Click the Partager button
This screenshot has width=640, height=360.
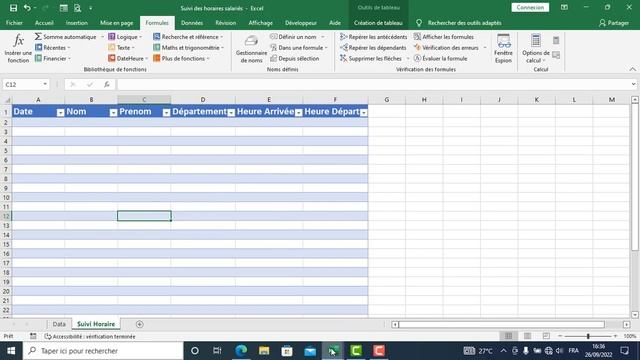(614, 23)
